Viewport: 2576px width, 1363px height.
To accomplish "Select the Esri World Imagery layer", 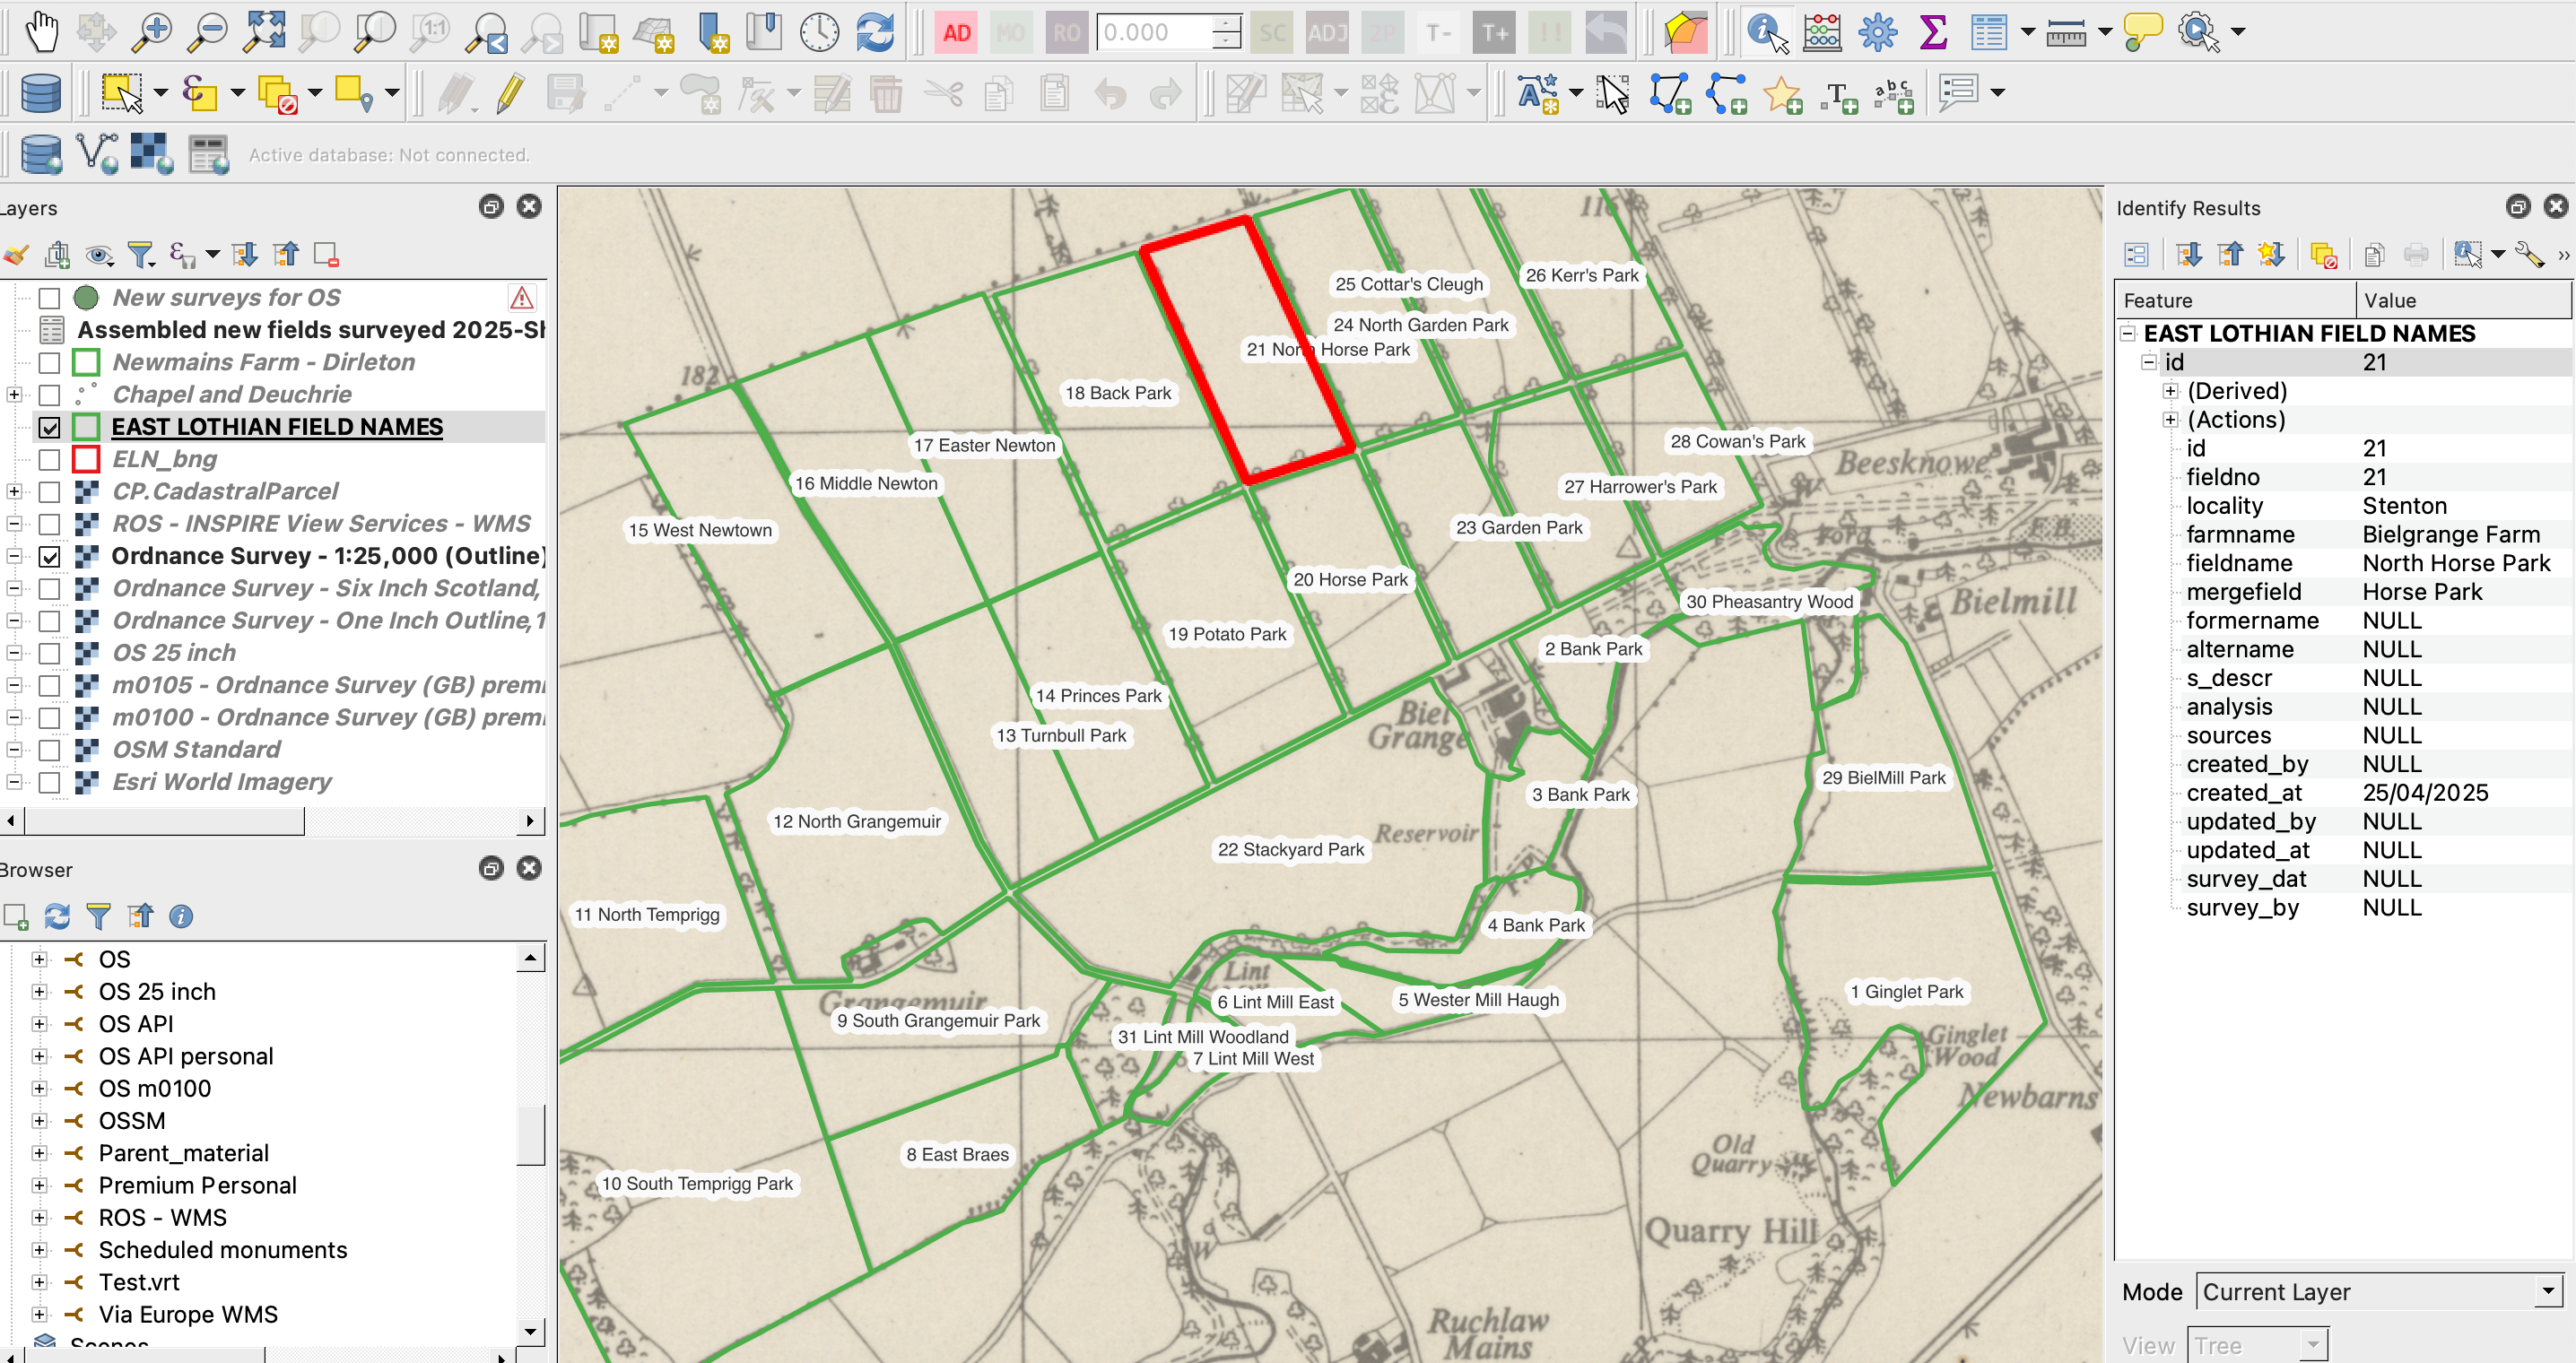I will [x=221, y=782].
